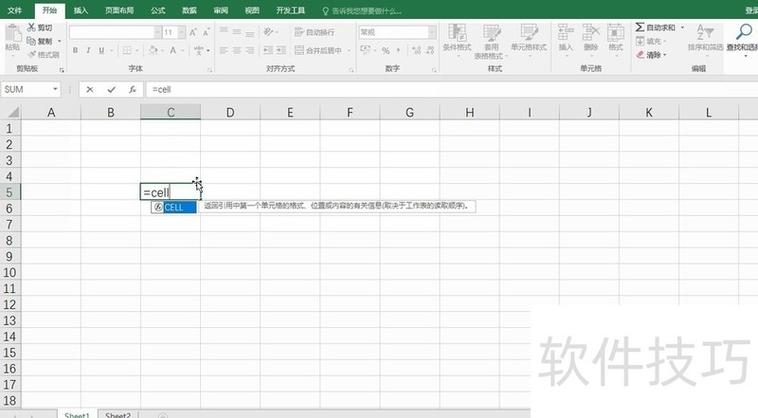This screenshot has height=418, width=758.
Task: Click the Tell Me search box
Action: 362,11
